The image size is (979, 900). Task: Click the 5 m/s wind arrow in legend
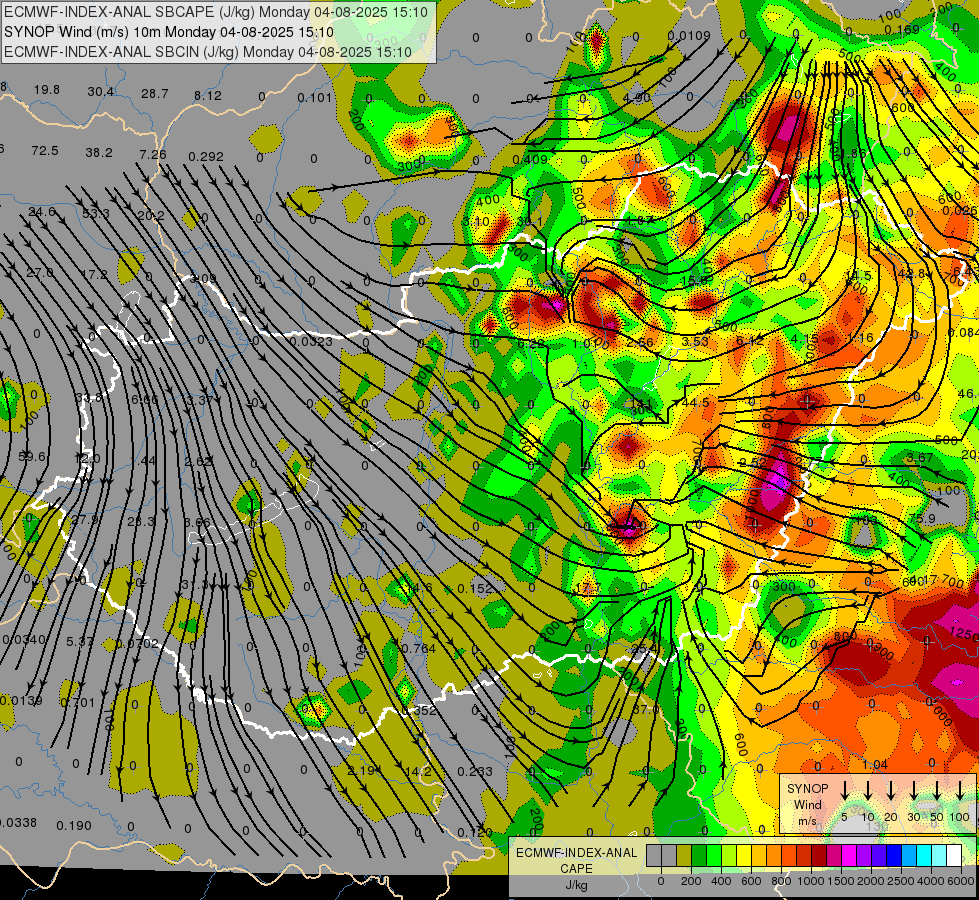point(845,791)
